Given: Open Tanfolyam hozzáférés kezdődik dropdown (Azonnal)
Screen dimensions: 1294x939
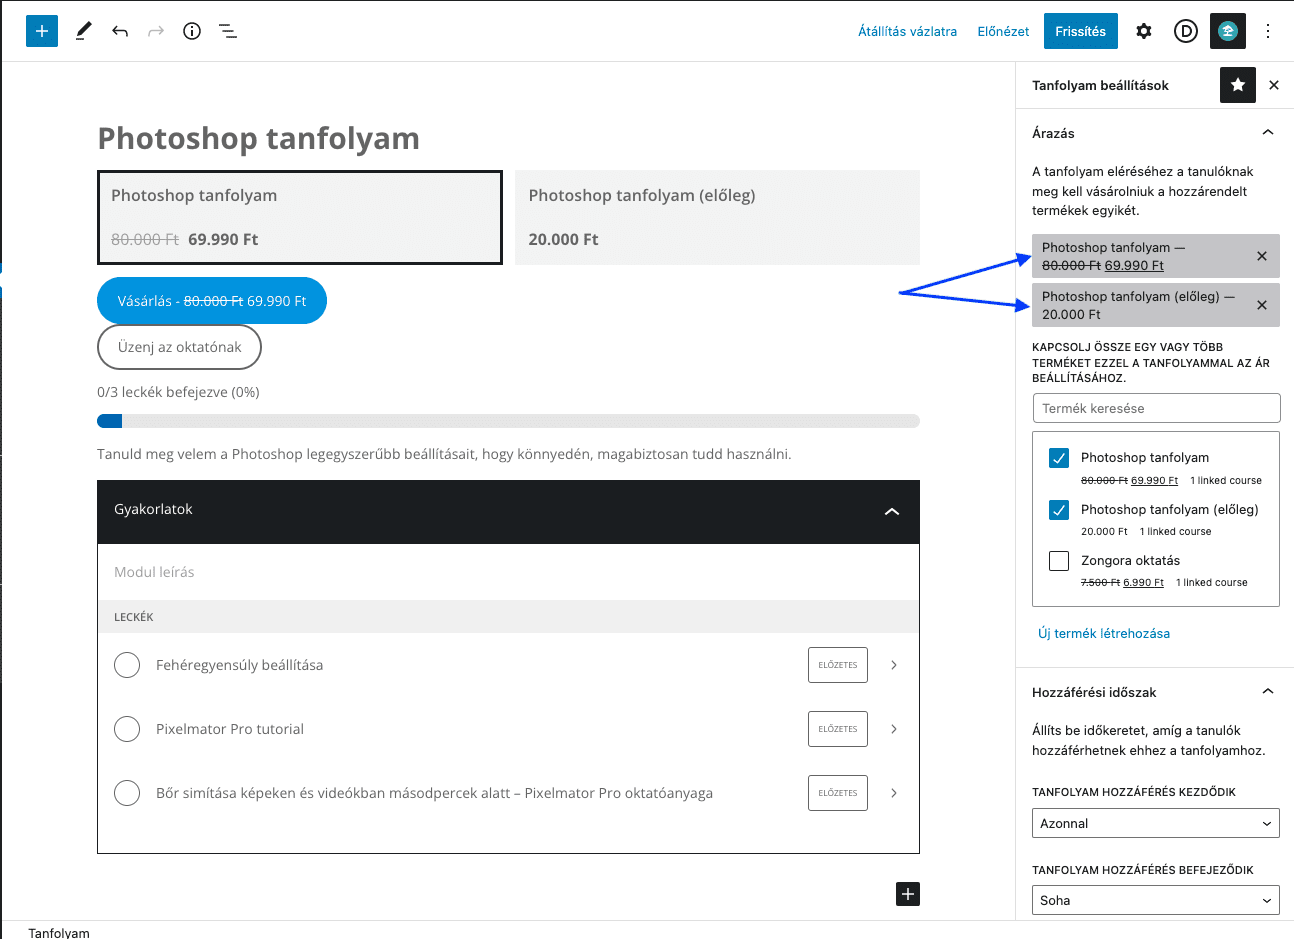Looking at the screenshot, I should tap(1155, 823).
